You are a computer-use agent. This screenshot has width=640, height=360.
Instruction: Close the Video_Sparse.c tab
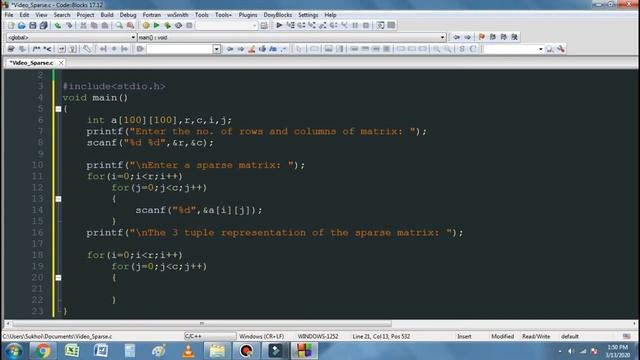click(x=61, y=63)
